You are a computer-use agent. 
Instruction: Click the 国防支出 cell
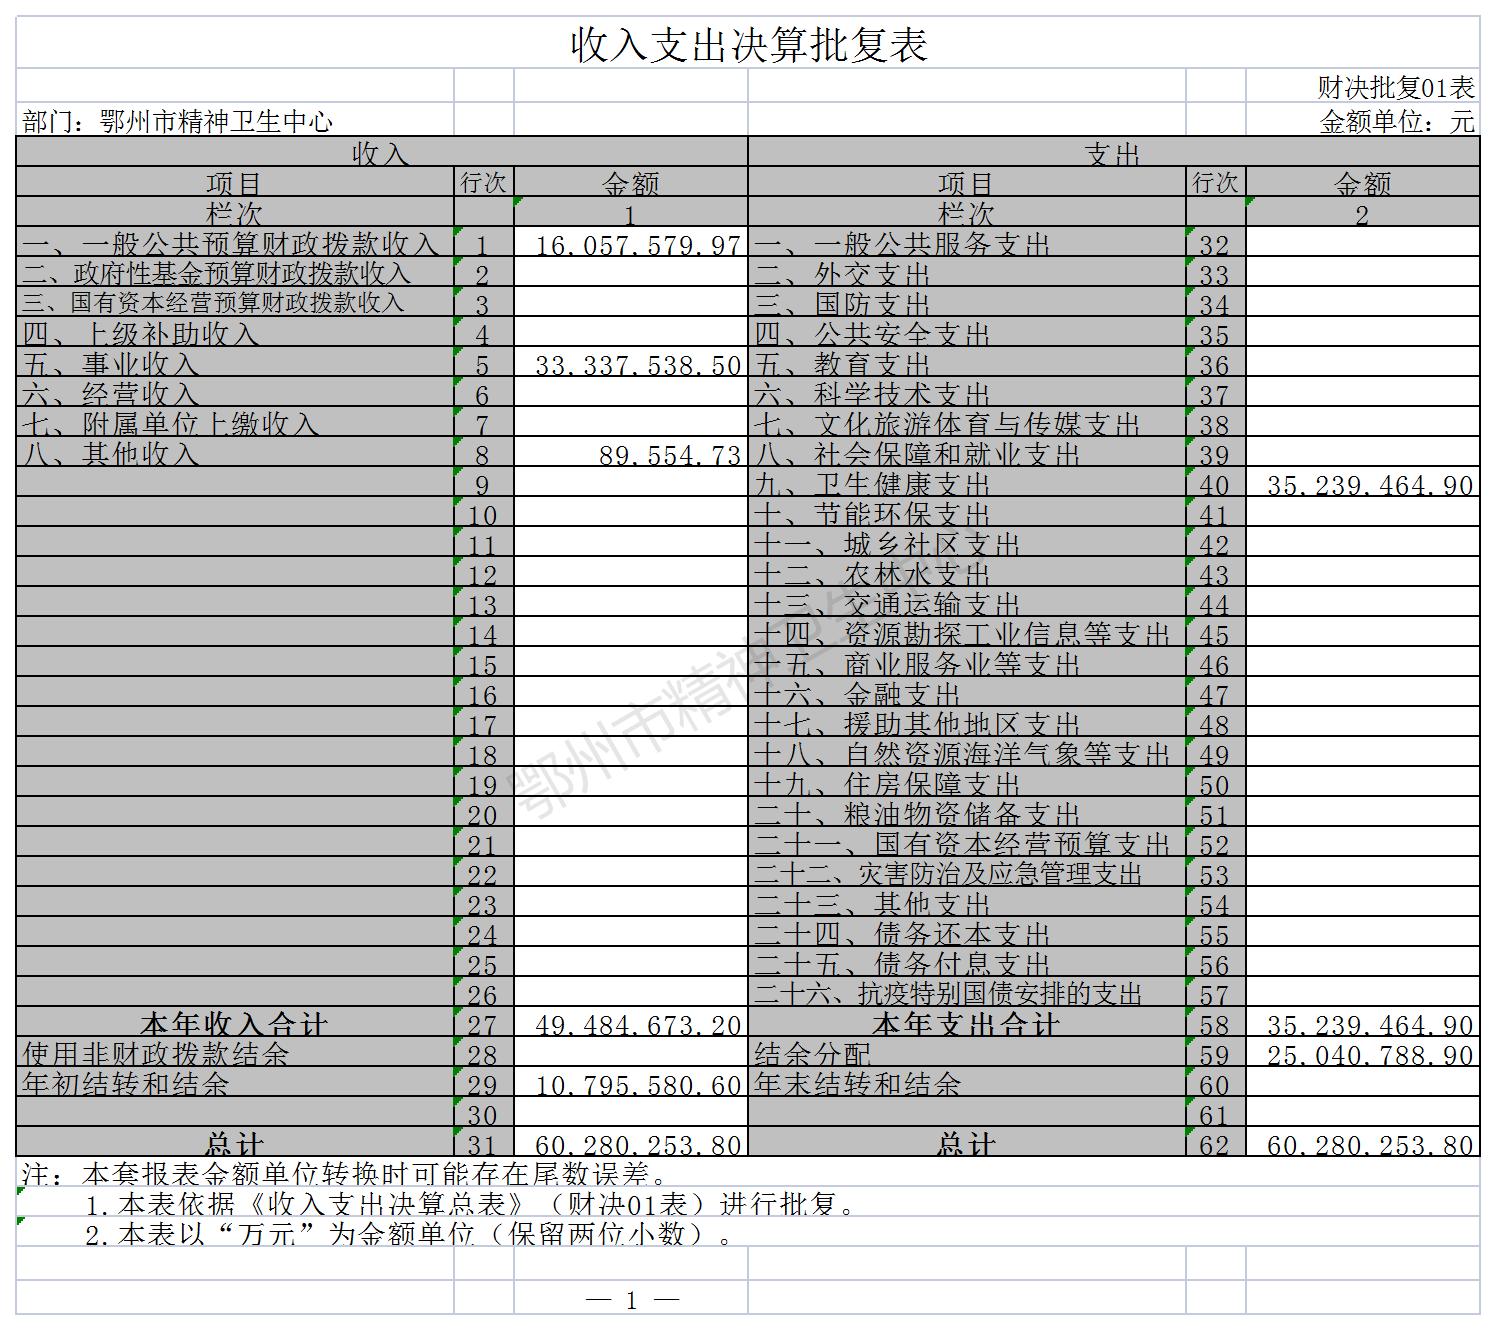click(x=967, y=303)
